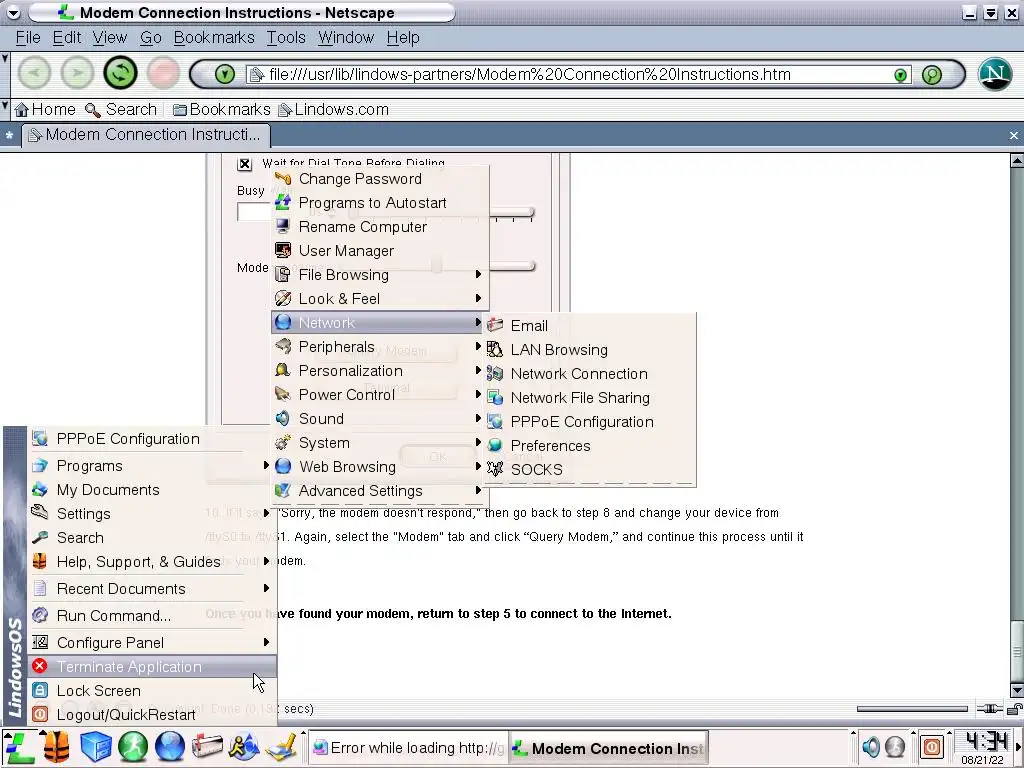Viewport: 1024px width, 768px height.
Task: Select SOCKS in the Network submenu
Action: pos(590,470)
